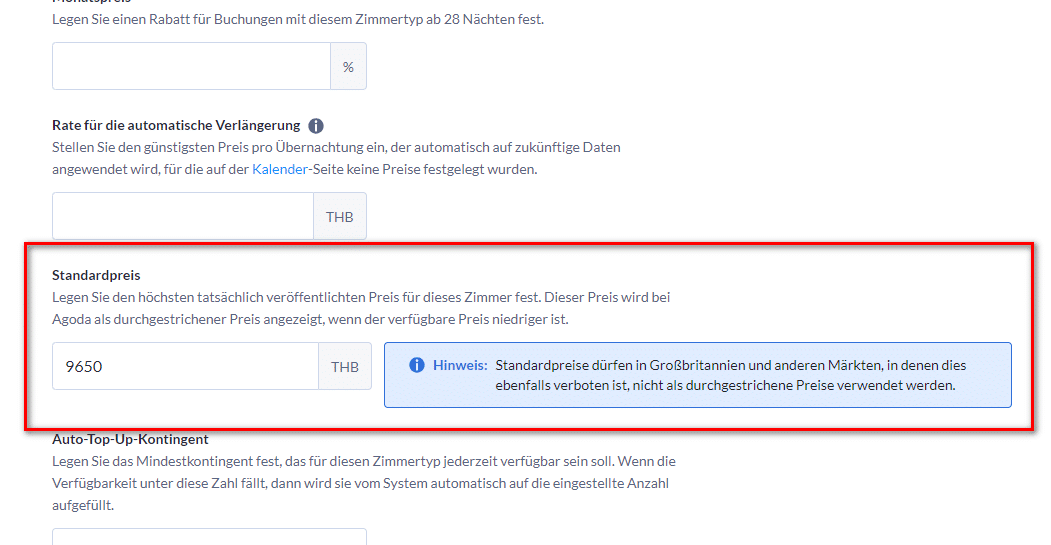Click the Rate für die automatische Verlängerung heading
The height and width of the screenshot is (545, 1051).
tap(176, 125)
